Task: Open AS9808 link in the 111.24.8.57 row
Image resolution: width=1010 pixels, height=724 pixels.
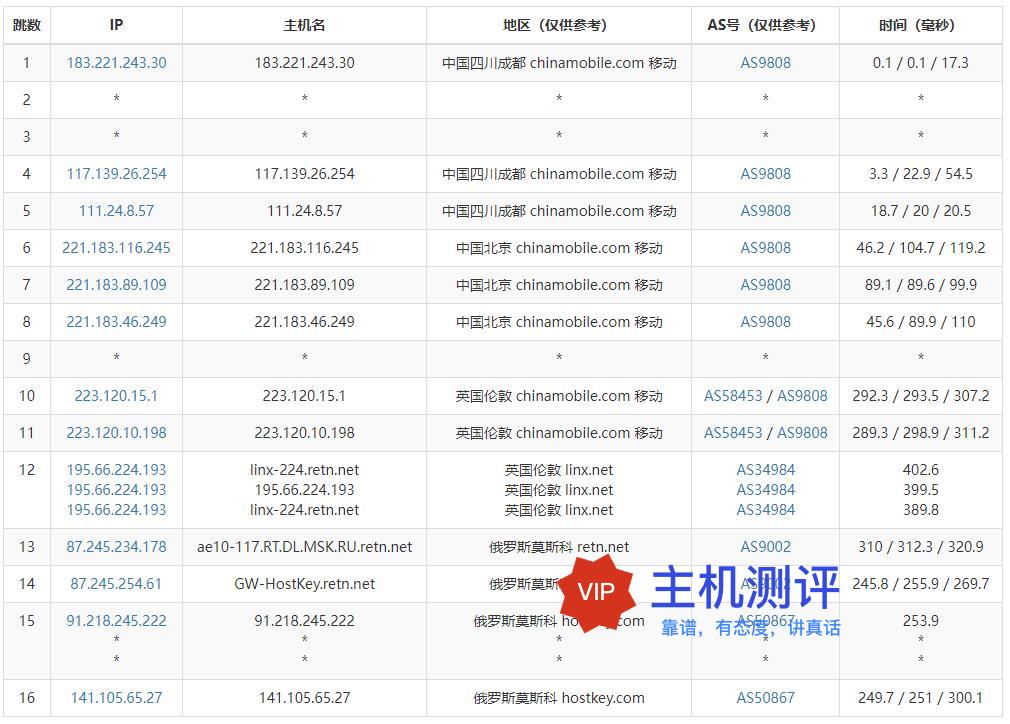Action: tap(765, 211)
